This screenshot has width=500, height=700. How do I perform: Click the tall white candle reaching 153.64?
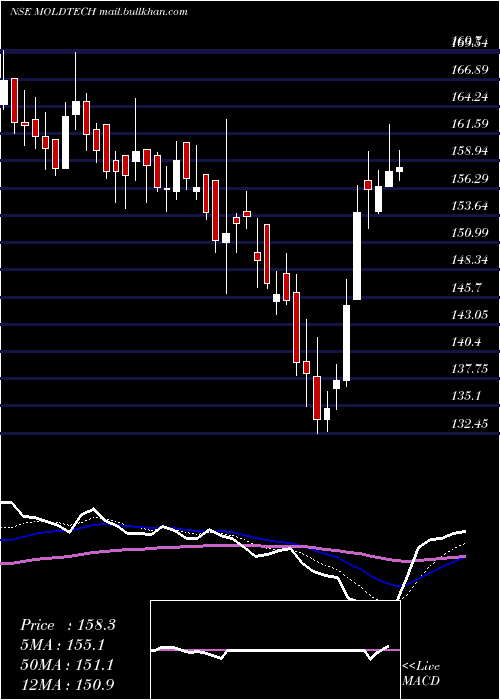click(357, 256)
